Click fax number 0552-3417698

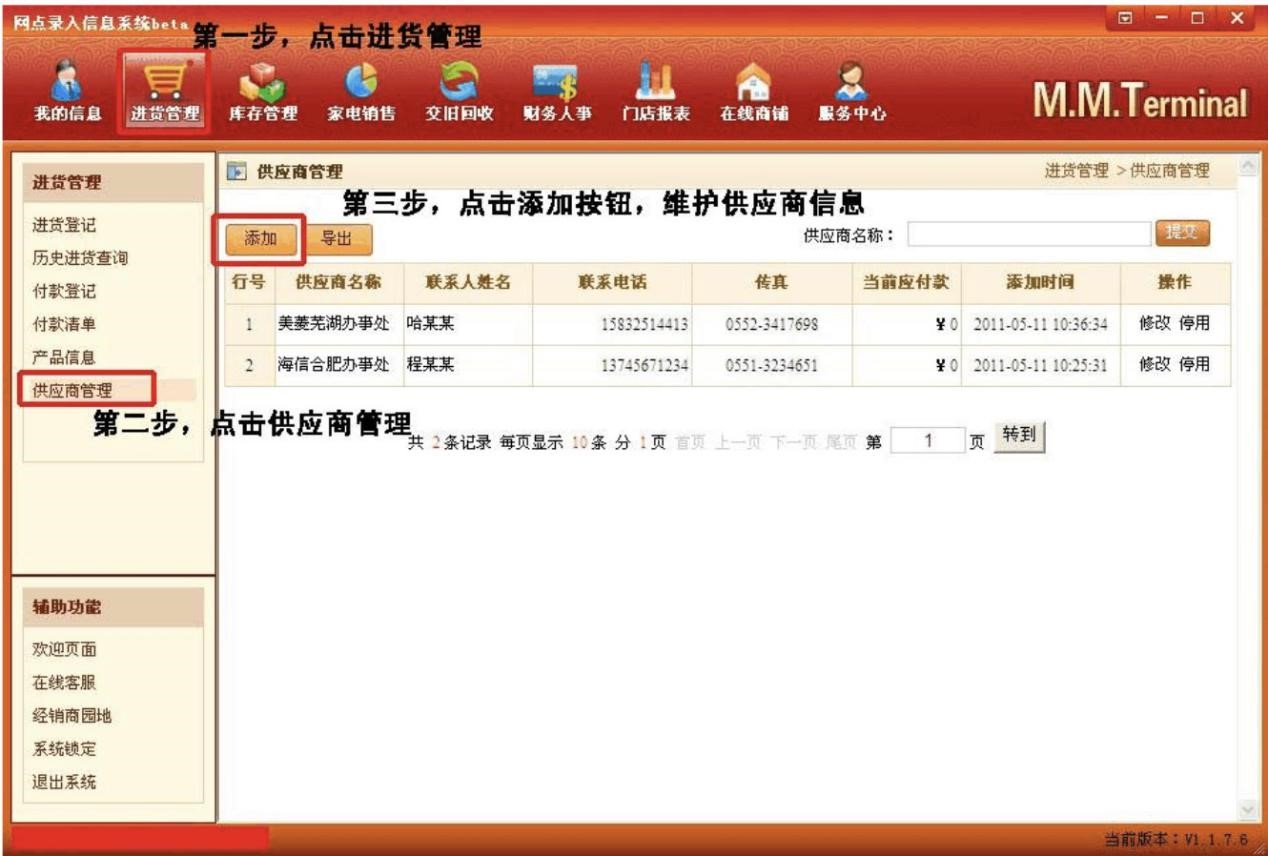click(772, 324)
